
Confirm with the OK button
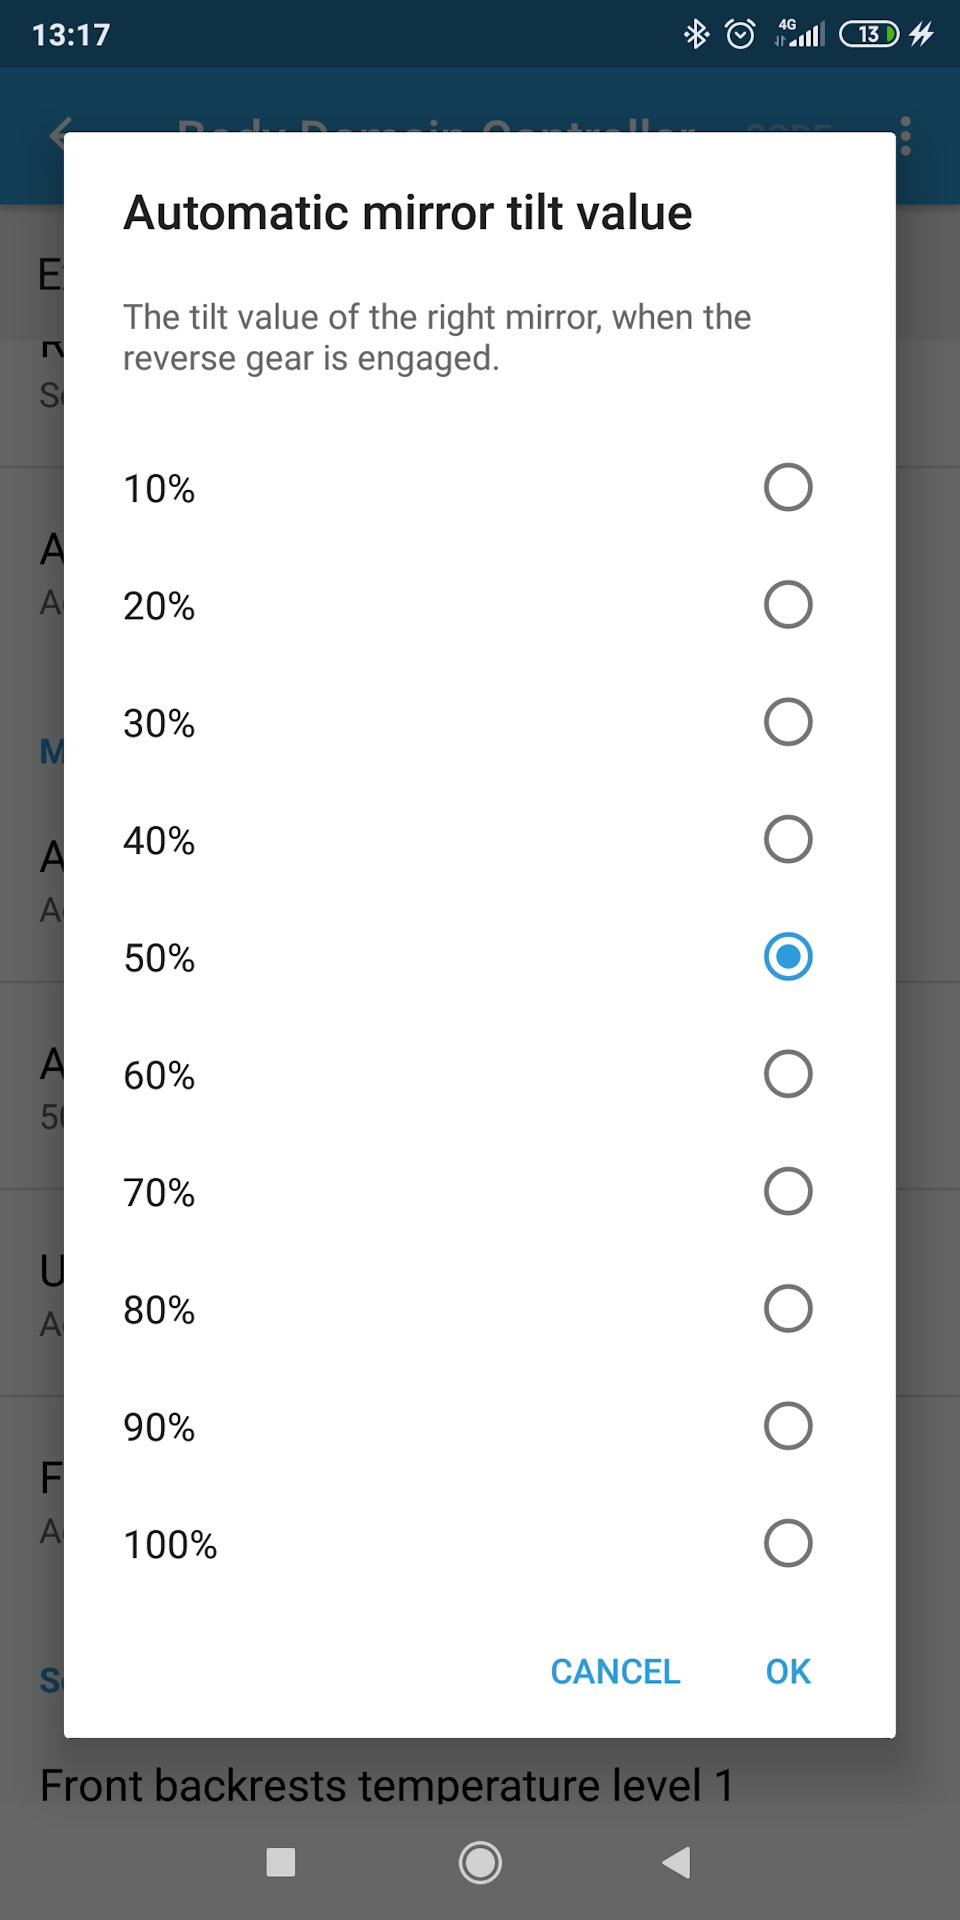tap(788, 1671)
